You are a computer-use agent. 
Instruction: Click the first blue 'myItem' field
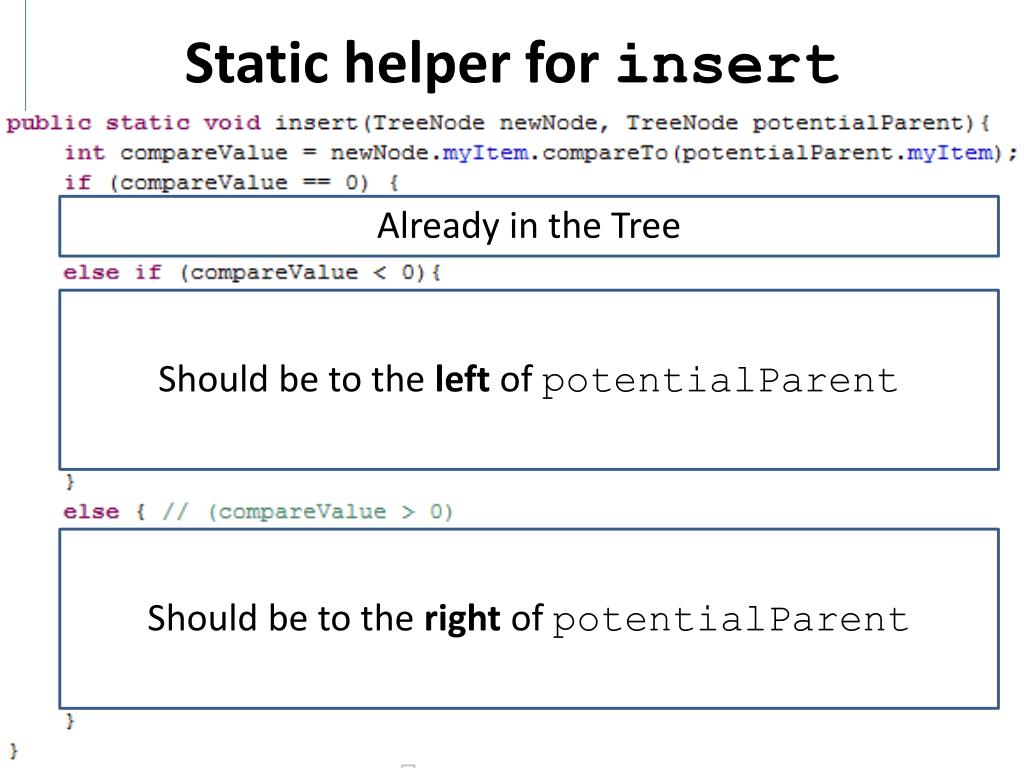pyautogui.click(x=485, y=153)
